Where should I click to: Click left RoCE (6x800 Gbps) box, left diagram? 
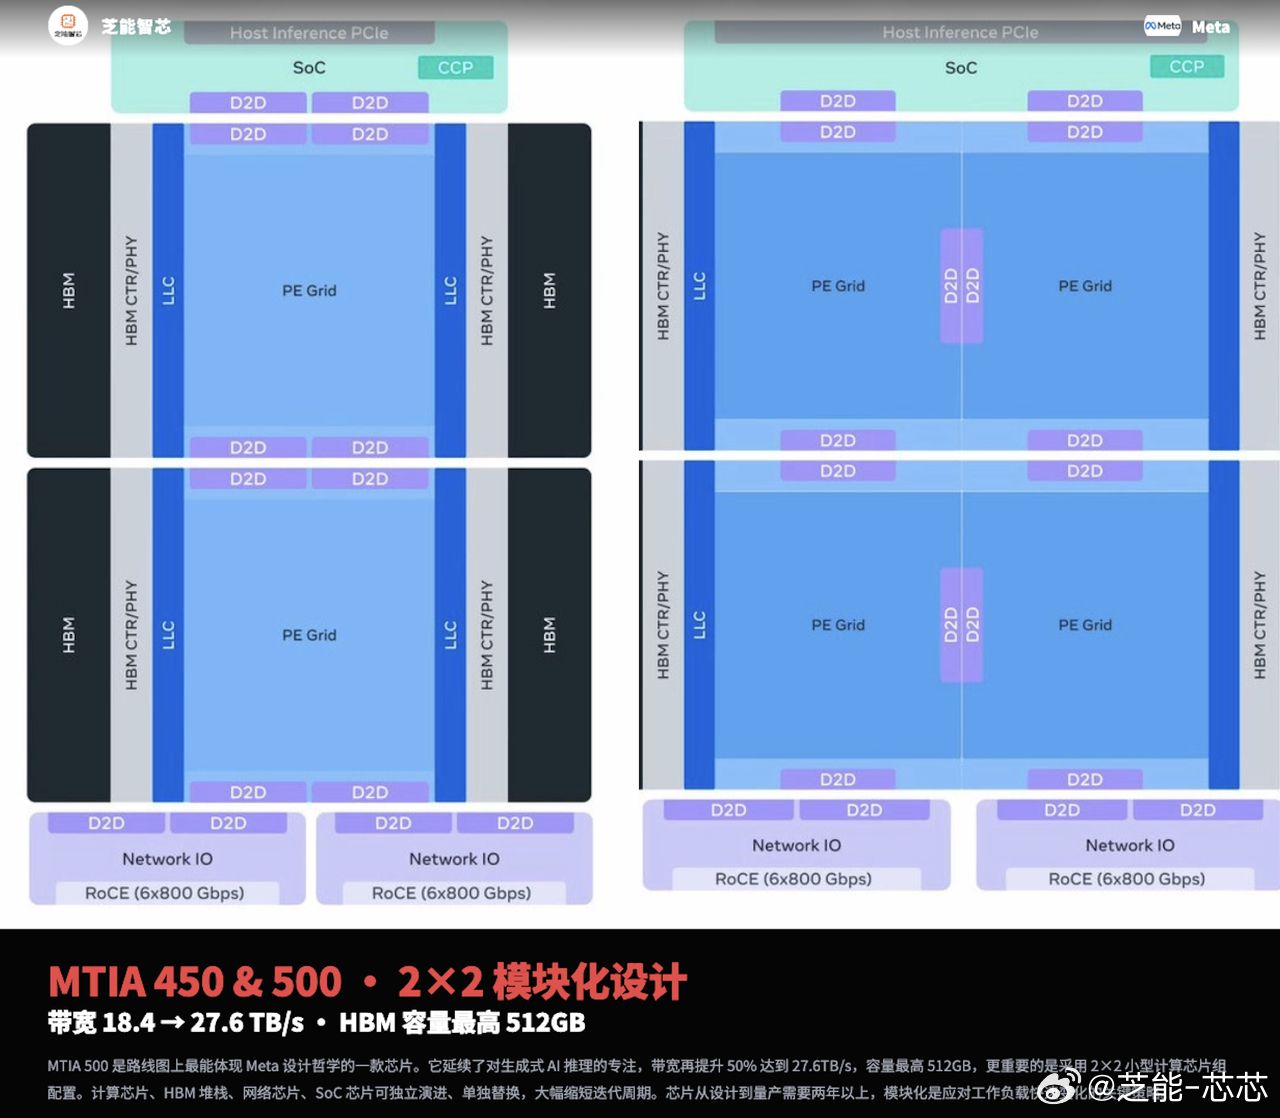tap(165, 893)
